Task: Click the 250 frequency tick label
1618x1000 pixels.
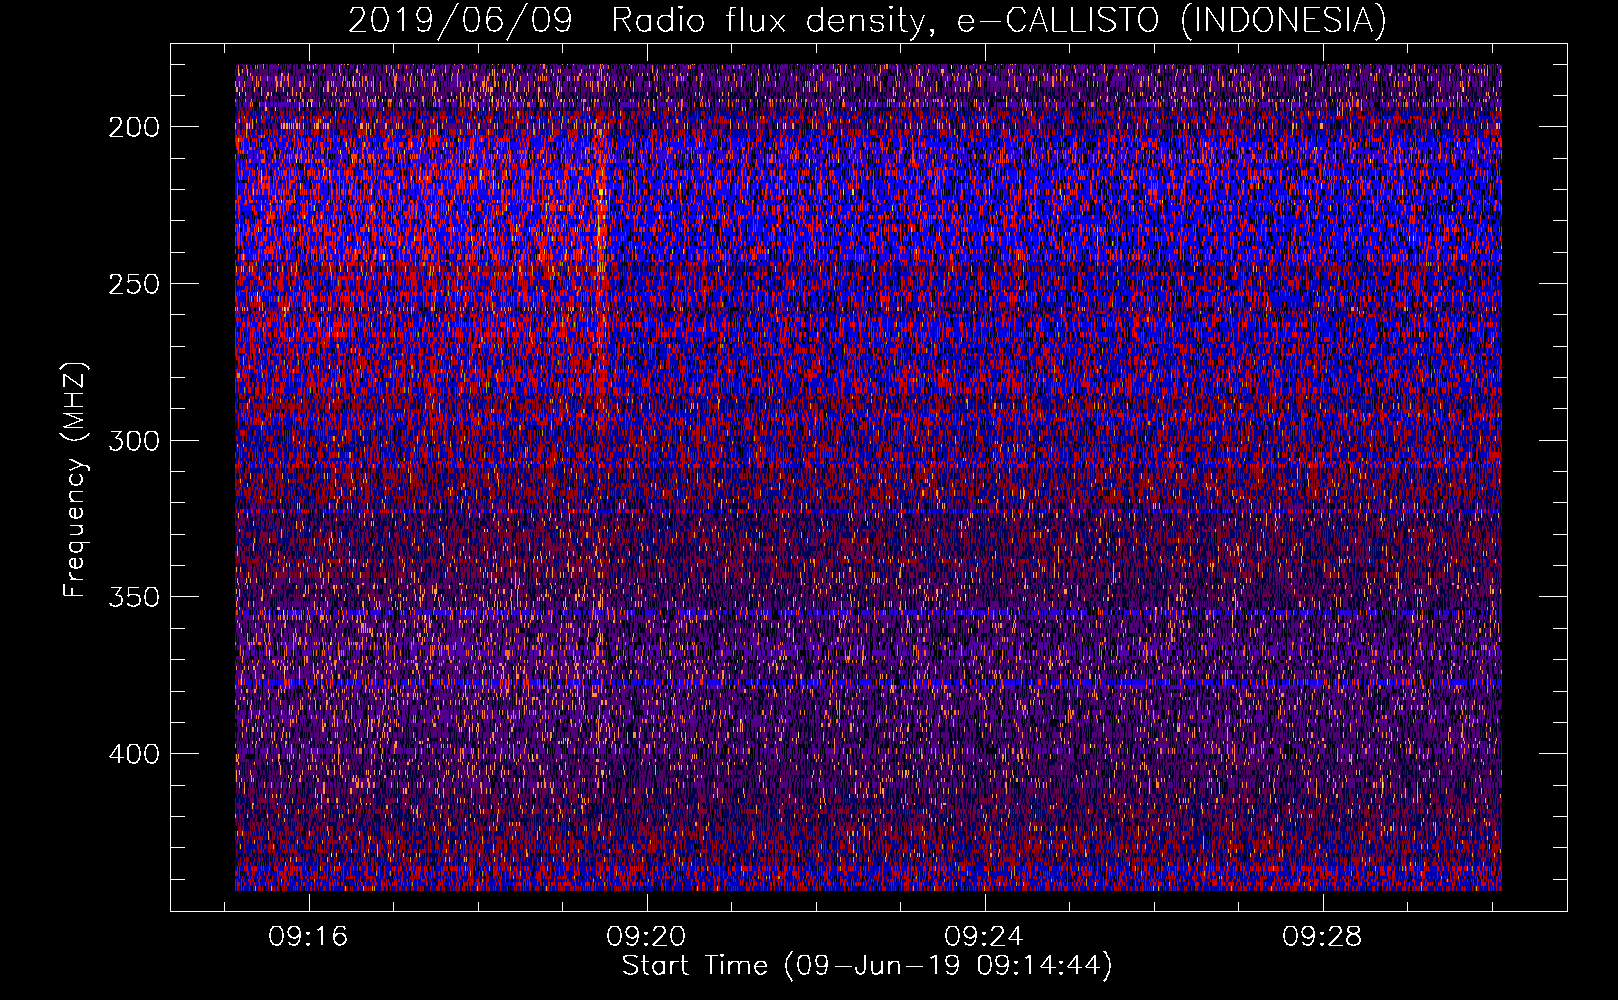Action: [134, 284]
